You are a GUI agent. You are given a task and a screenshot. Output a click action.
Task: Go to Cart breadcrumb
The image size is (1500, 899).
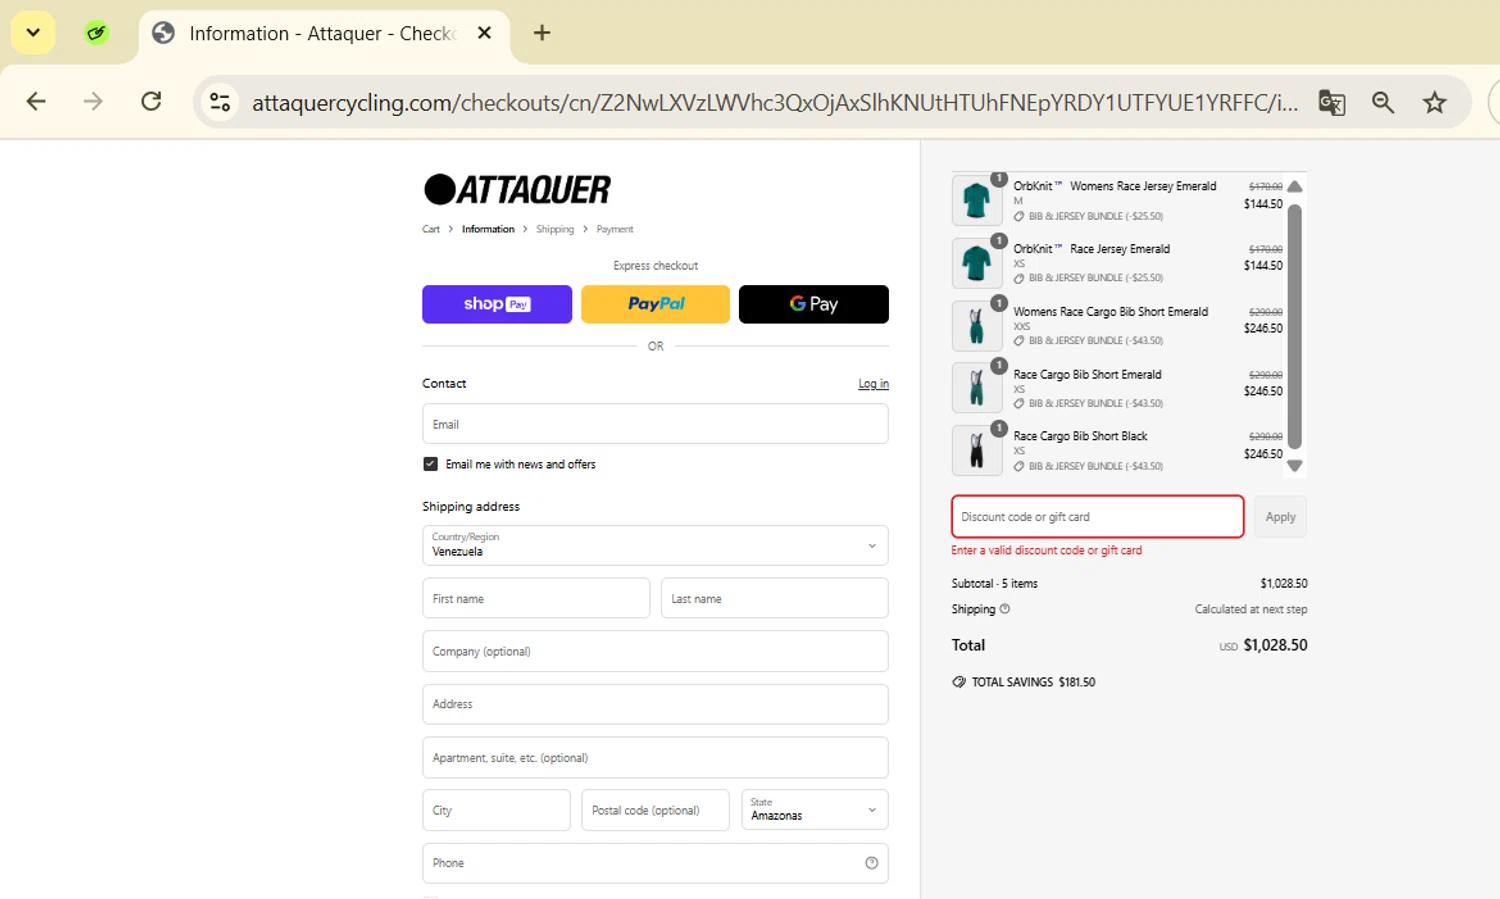[x=431, y=229]
